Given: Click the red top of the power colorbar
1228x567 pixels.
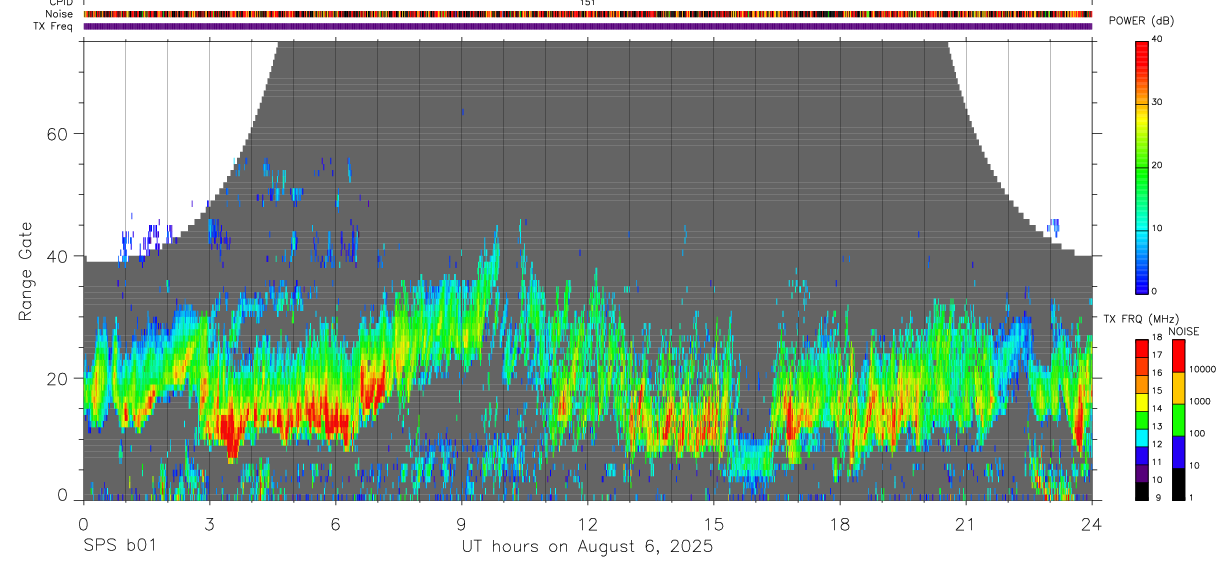Looking at the screenshot, I should (1142, 50).
